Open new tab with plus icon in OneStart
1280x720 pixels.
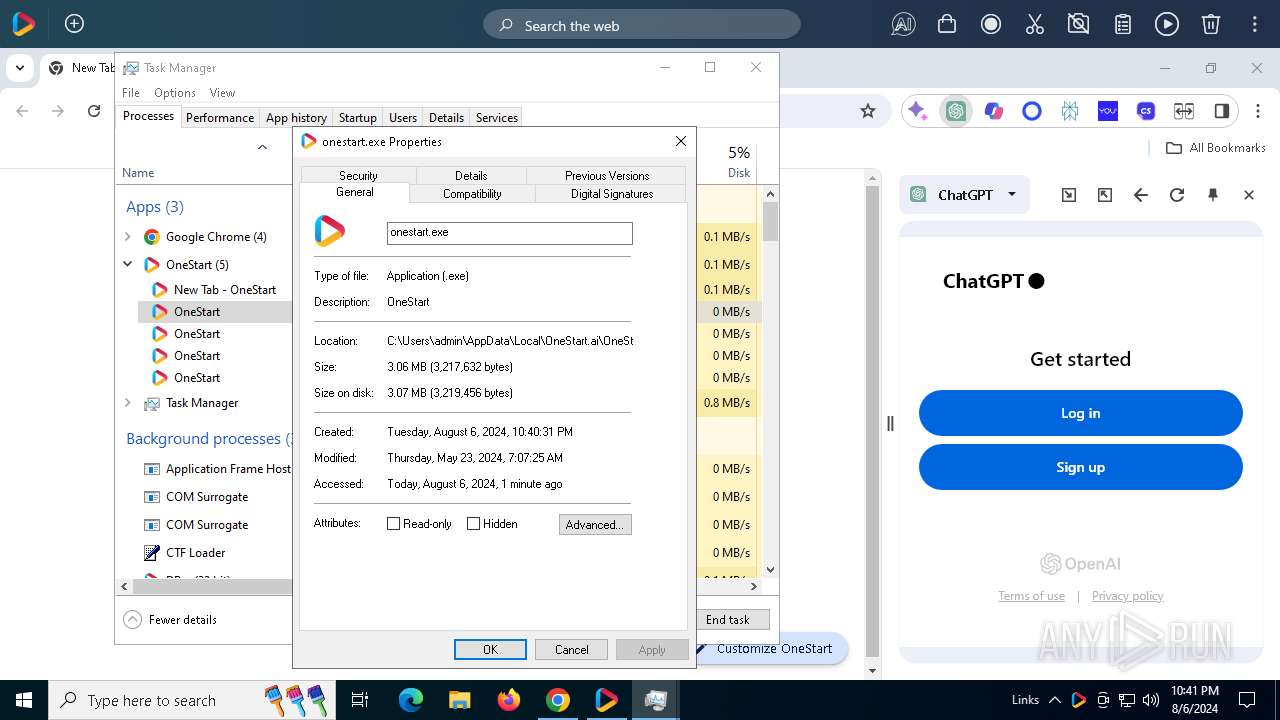click(74, 24)
